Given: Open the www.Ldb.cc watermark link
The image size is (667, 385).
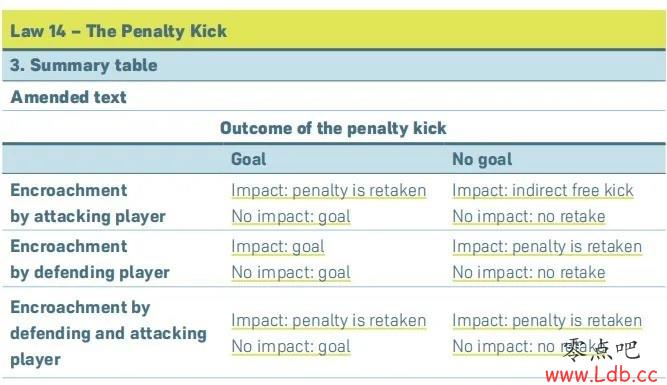Looking at the screenshot, I should coord(601,375).
